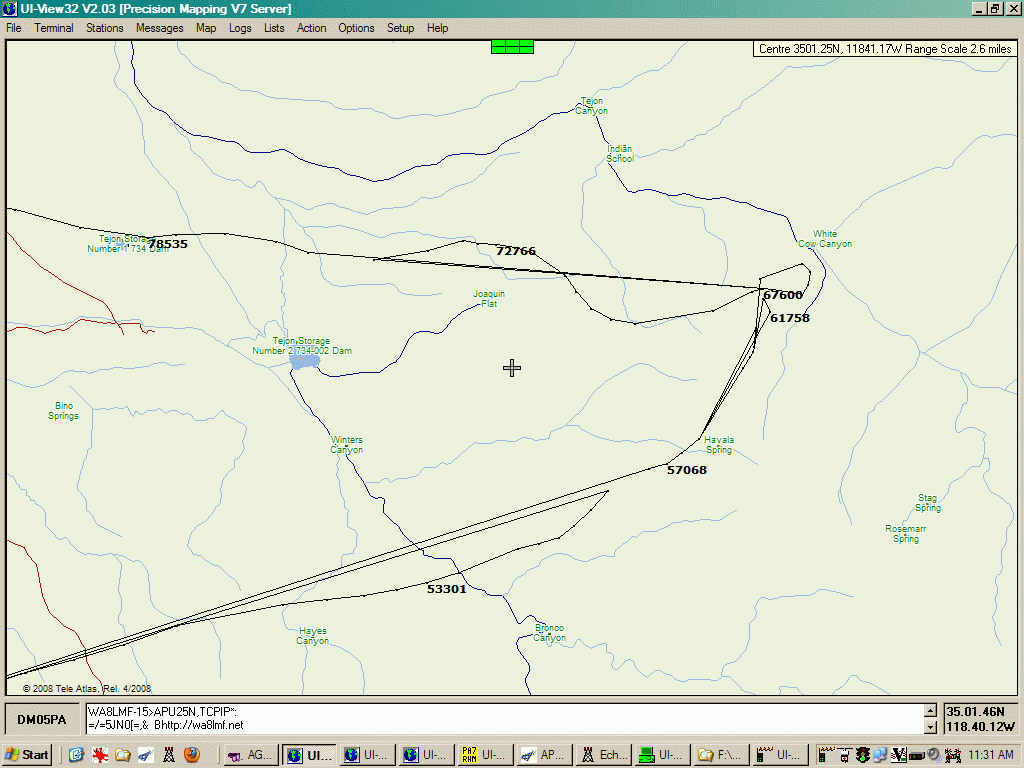The height and width of the screenshot is (768, 1024).
Task: Click the red splat icon in quick launch
Action: 99,755
